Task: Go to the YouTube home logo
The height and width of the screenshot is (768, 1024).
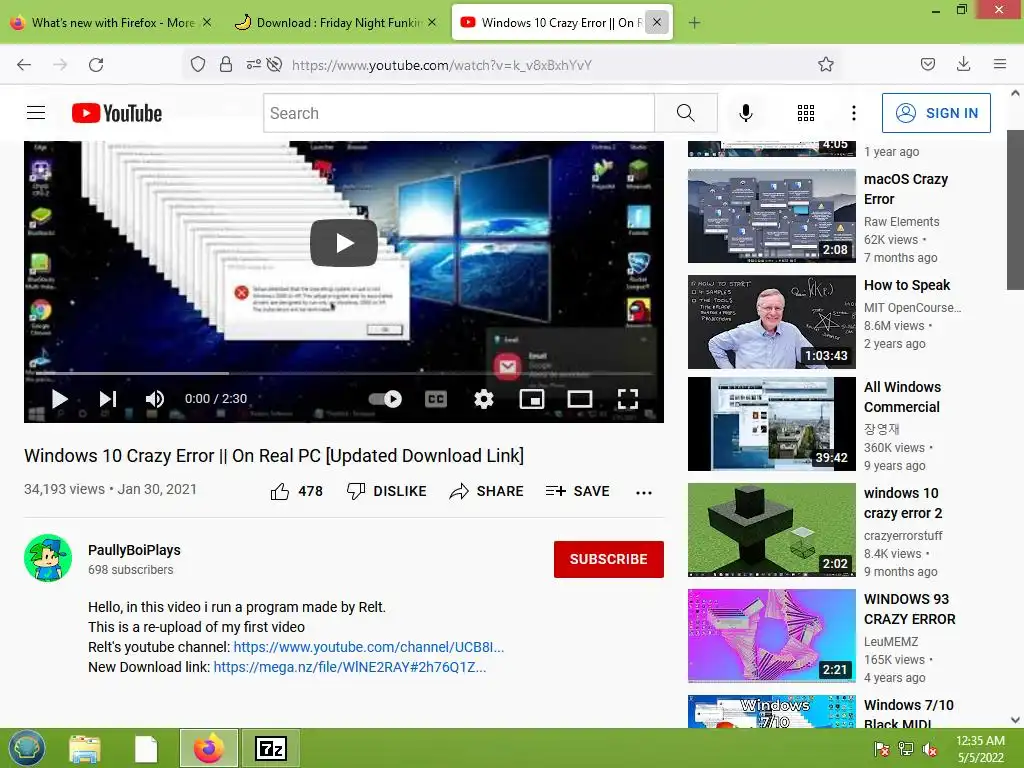Action: 117,113
